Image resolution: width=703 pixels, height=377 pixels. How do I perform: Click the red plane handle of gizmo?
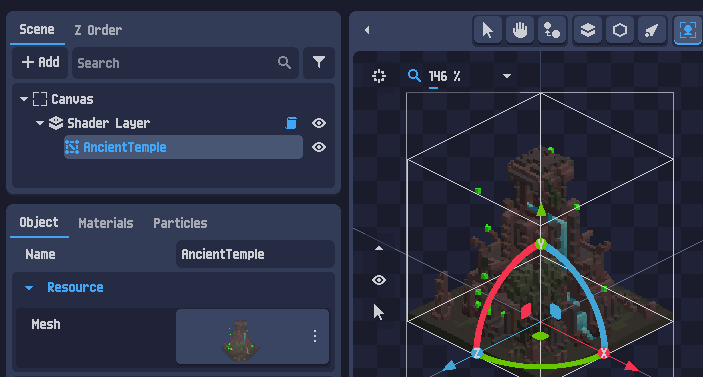click(526, 311)
